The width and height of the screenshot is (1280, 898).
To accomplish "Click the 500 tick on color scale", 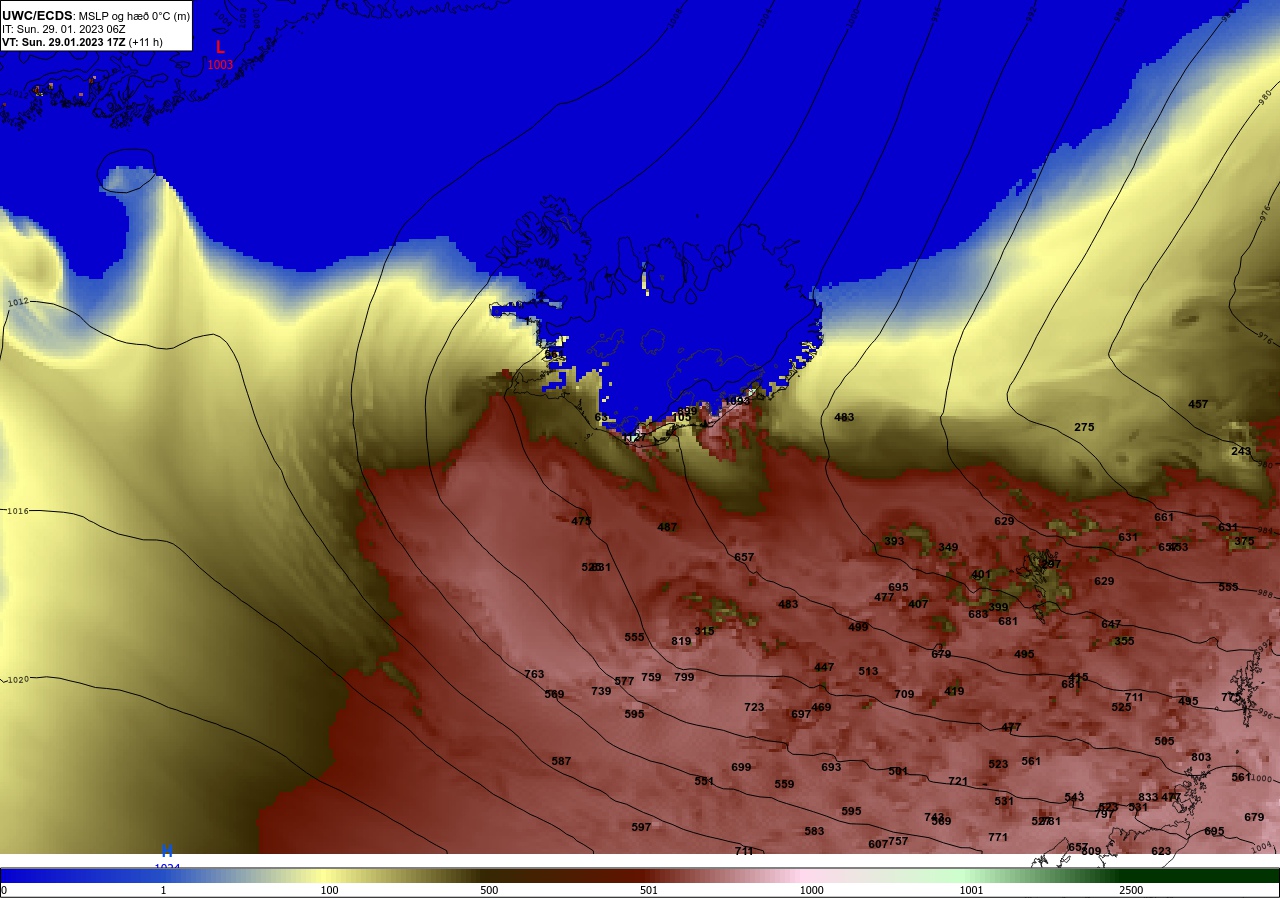I will (x=489, y=890).
